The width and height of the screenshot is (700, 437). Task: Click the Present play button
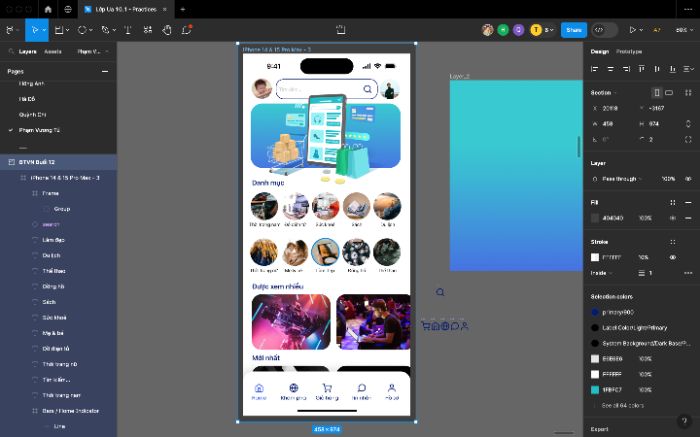click(632, 30)
